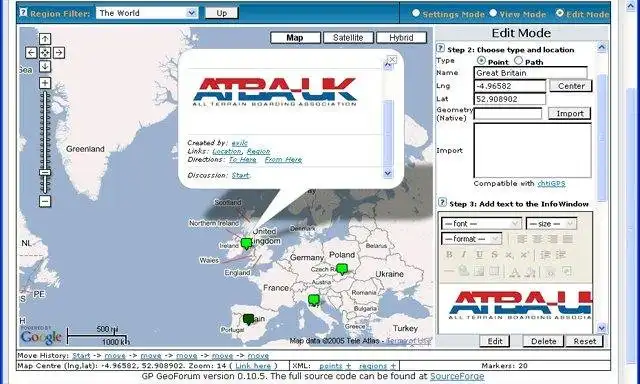Viewport: 640px width, 384px height.
Task: Follow the SourceForge link
Action: (x=457, y=376)
